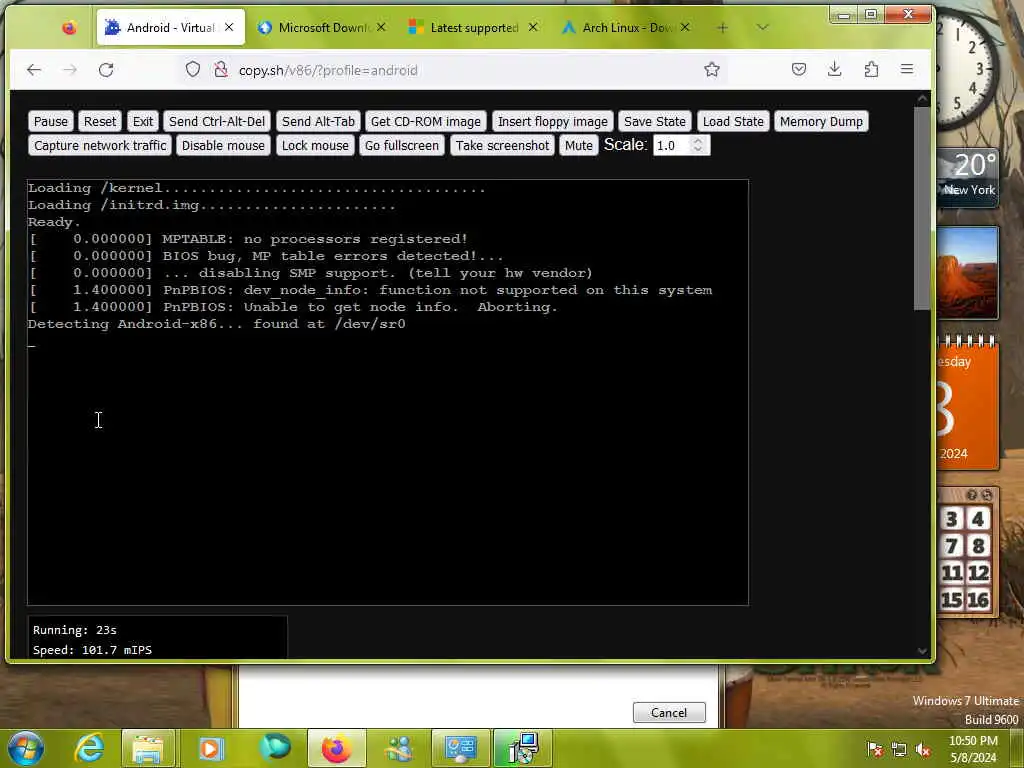Select the Android - Virtual x86 tab
This screenshot has width=1024, height=768.
(160, 27)
